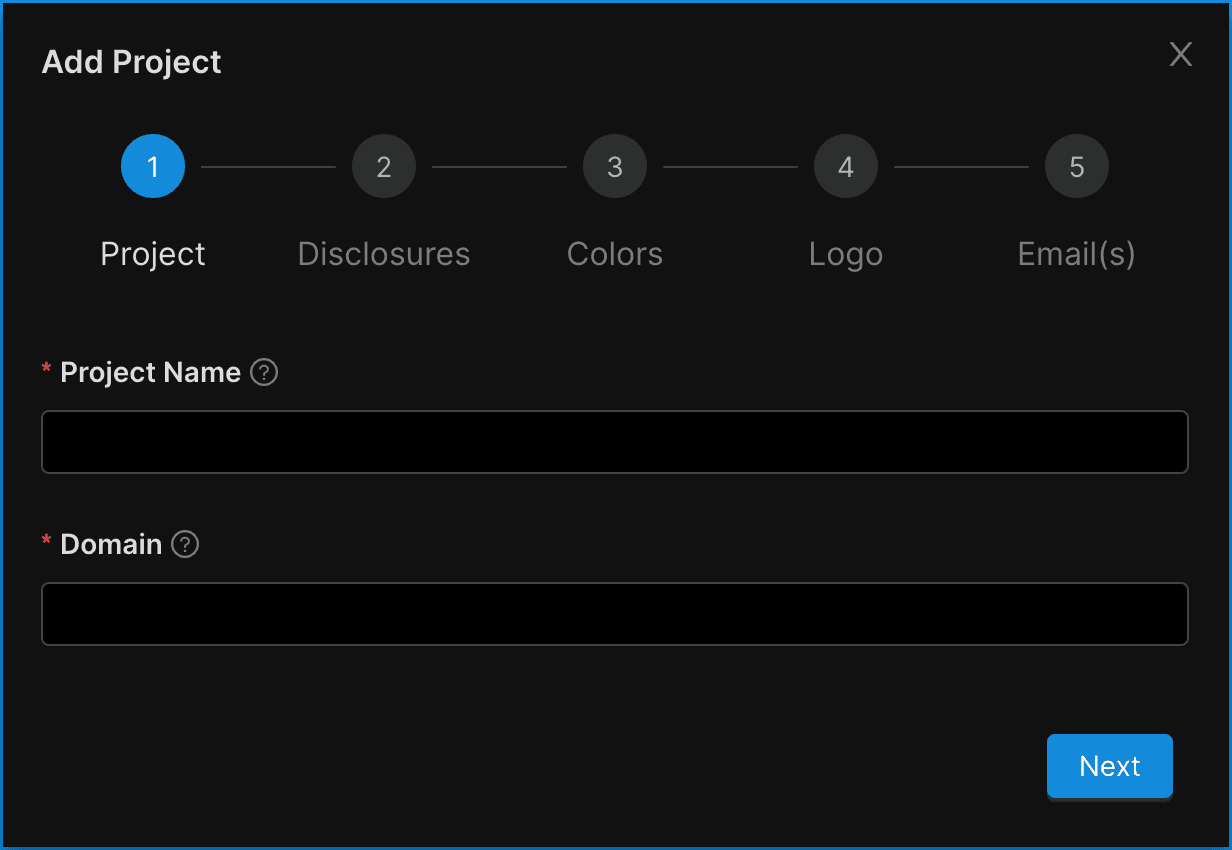
Task: Select the Disclosures step label
Action: pyautogui.click(x=384, y=254)
